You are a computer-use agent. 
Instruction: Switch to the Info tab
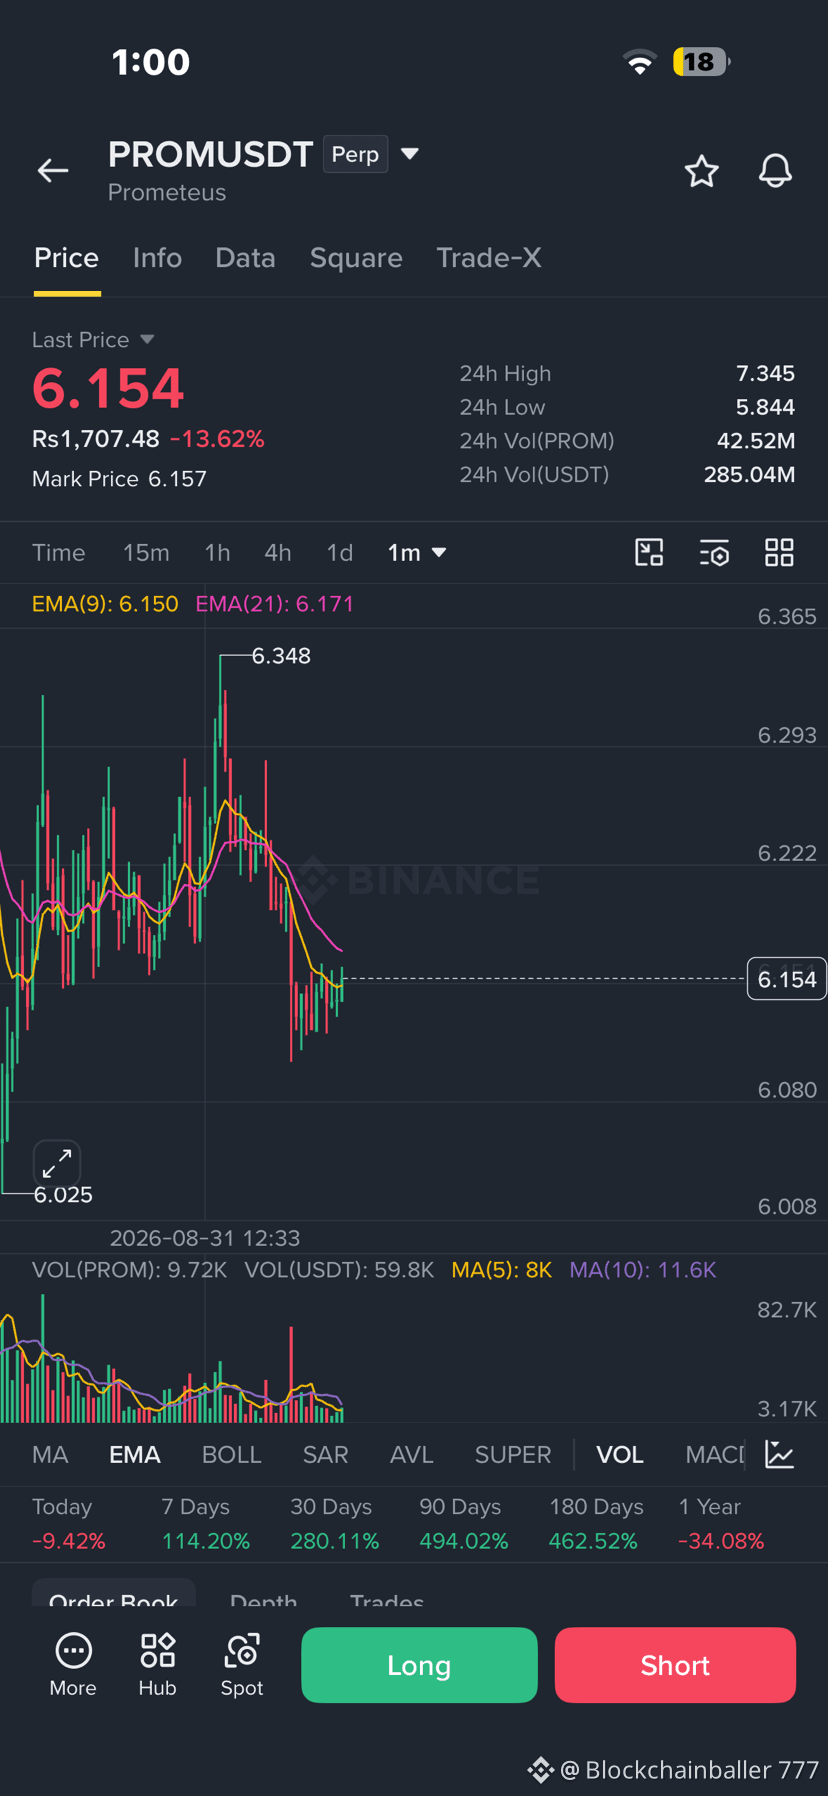157,258
